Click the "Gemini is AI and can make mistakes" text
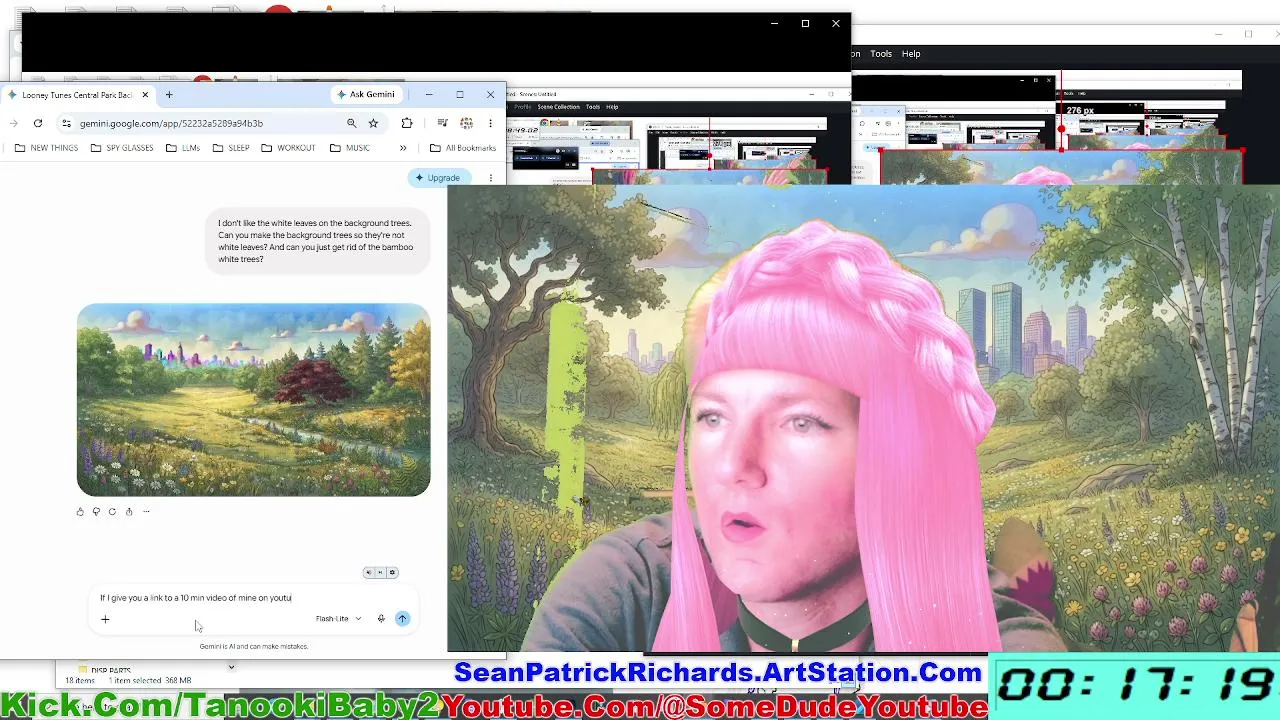The image size is (1280, 720). pyautogui.click(x=254, y=647)
